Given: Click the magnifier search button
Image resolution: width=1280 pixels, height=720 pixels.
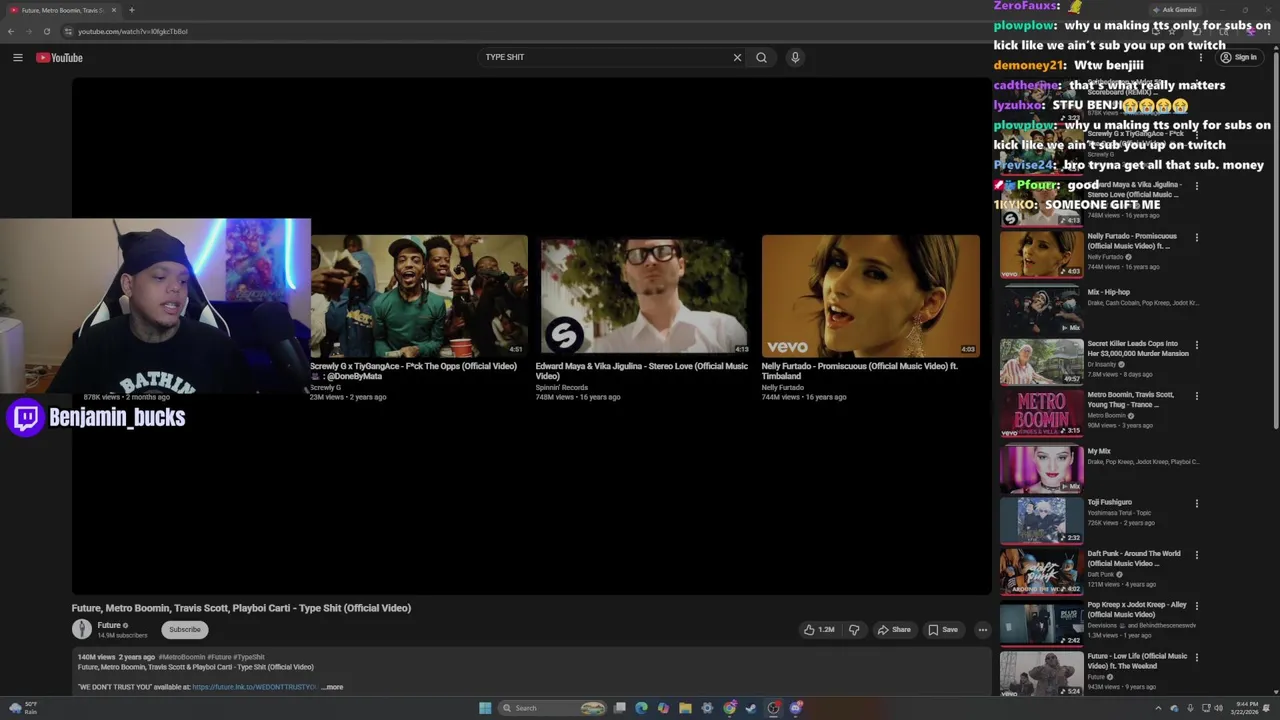Looking at the screenshot, I should (761, 57).
